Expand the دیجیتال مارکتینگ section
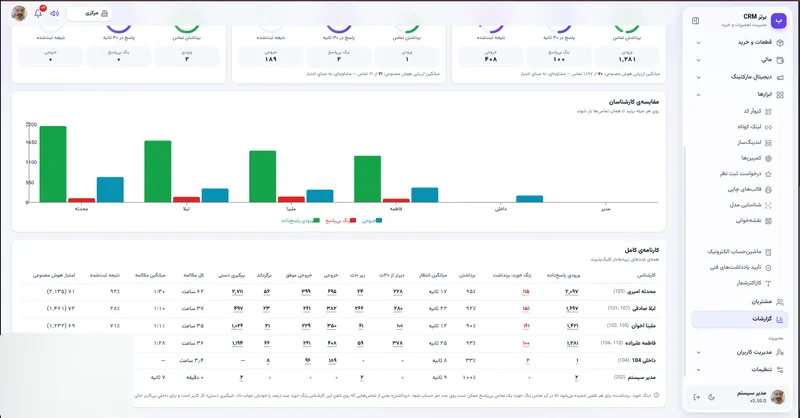Screen dimensions: 800x418 [x=740, y=77]
